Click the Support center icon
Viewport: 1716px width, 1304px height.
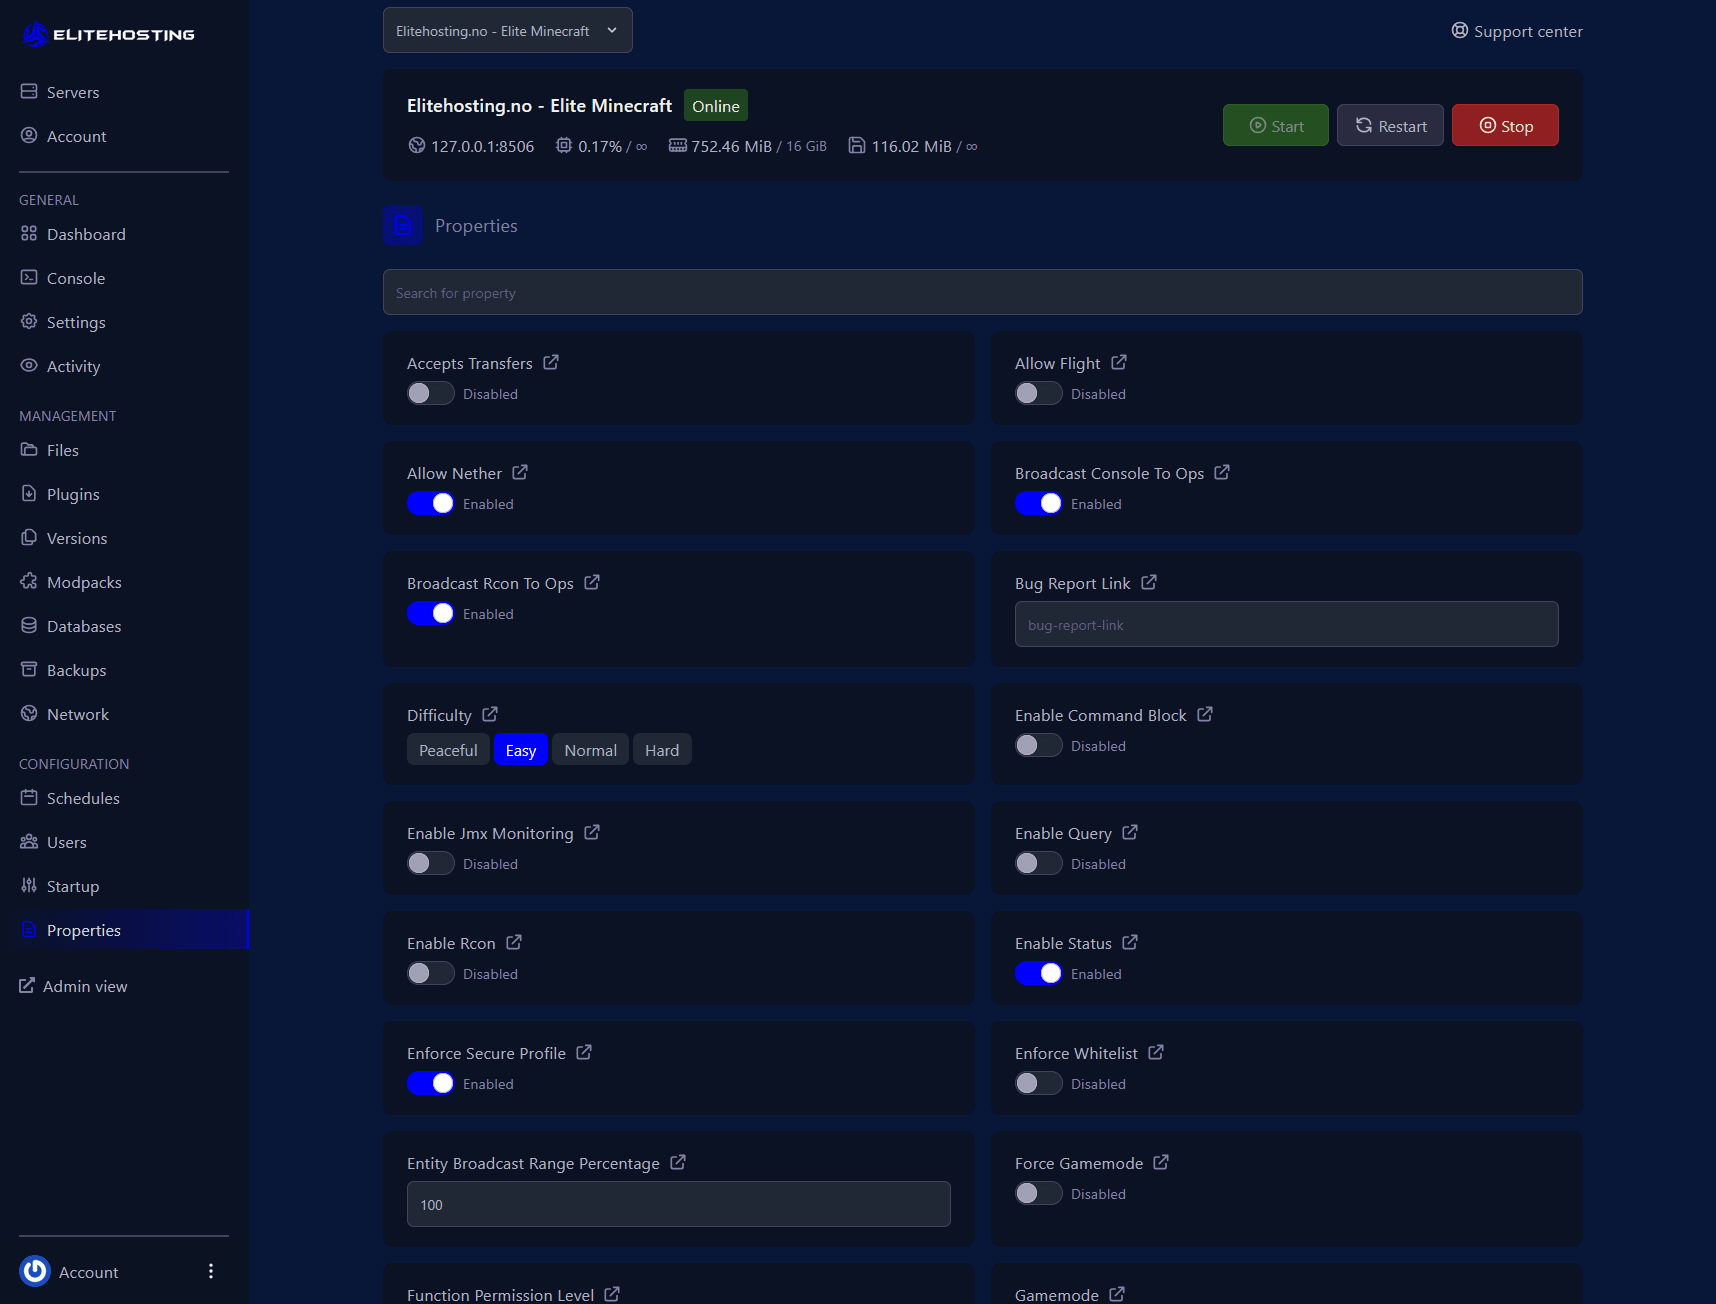tap(1459, 31)
